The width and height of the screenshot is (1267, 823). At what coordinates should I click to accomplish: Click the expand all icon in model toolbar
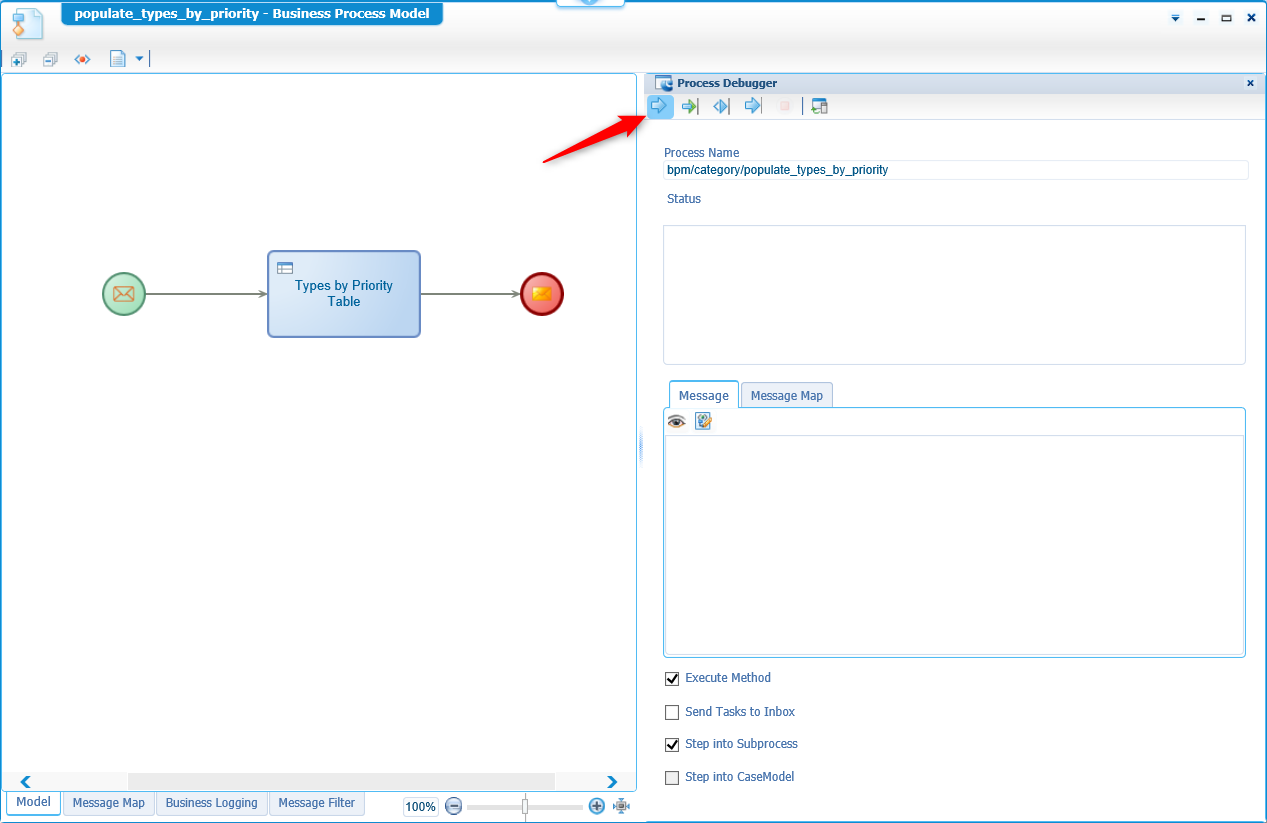pos(19,60)
